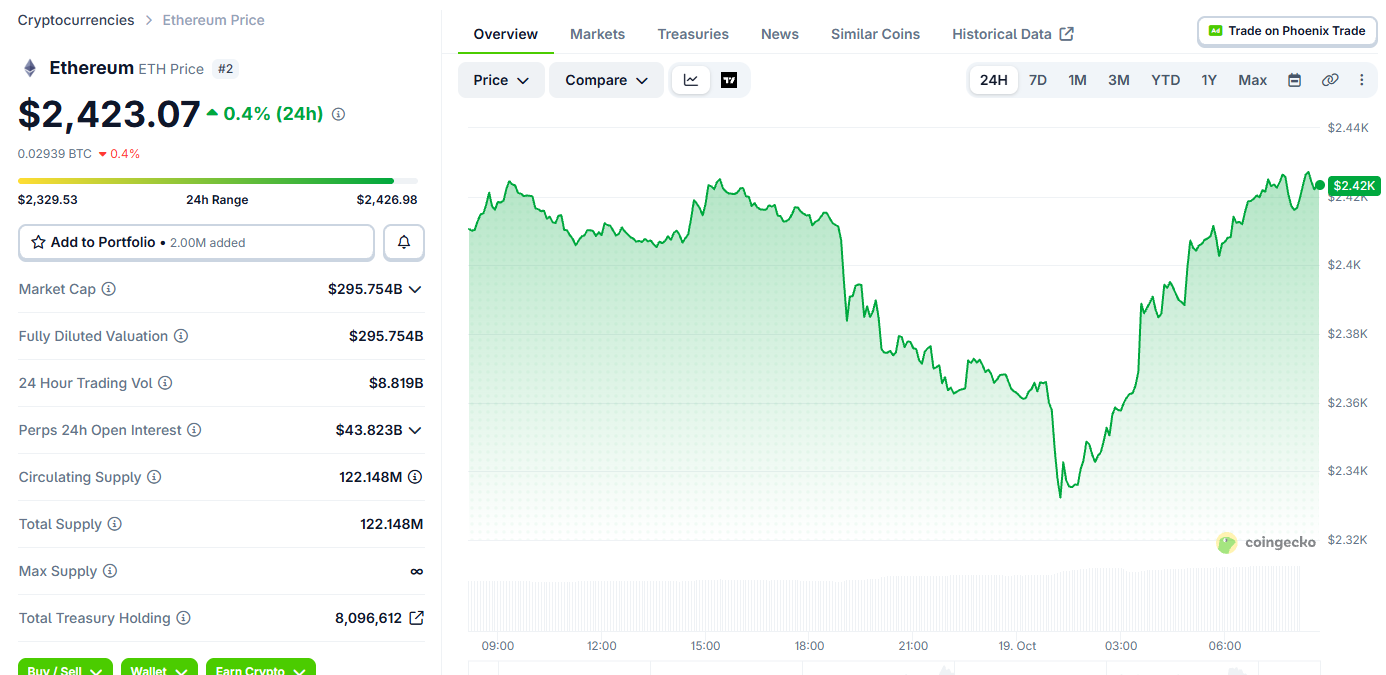Screen dimensions: 1386x675
Task: Show Perps 24h Open Interest info icon
Action: coord(194,430)
